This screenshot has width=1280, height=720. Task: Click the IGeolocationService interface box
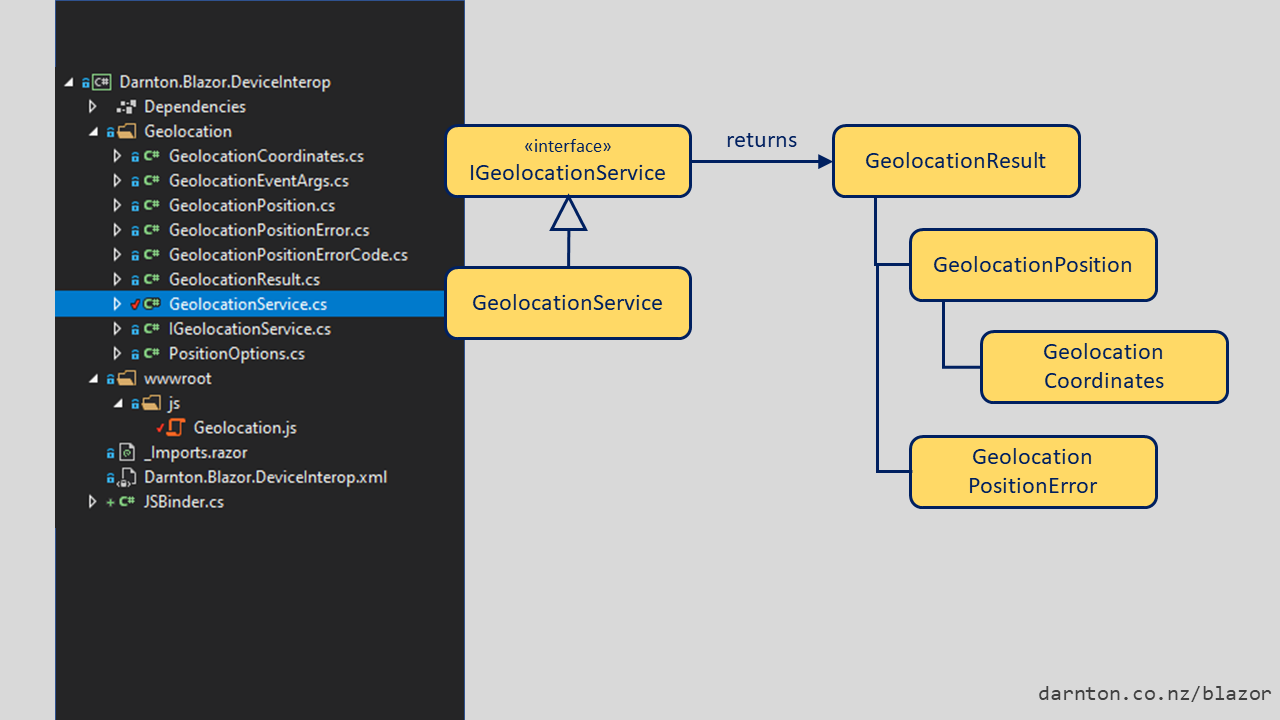(x=568, y=161)
